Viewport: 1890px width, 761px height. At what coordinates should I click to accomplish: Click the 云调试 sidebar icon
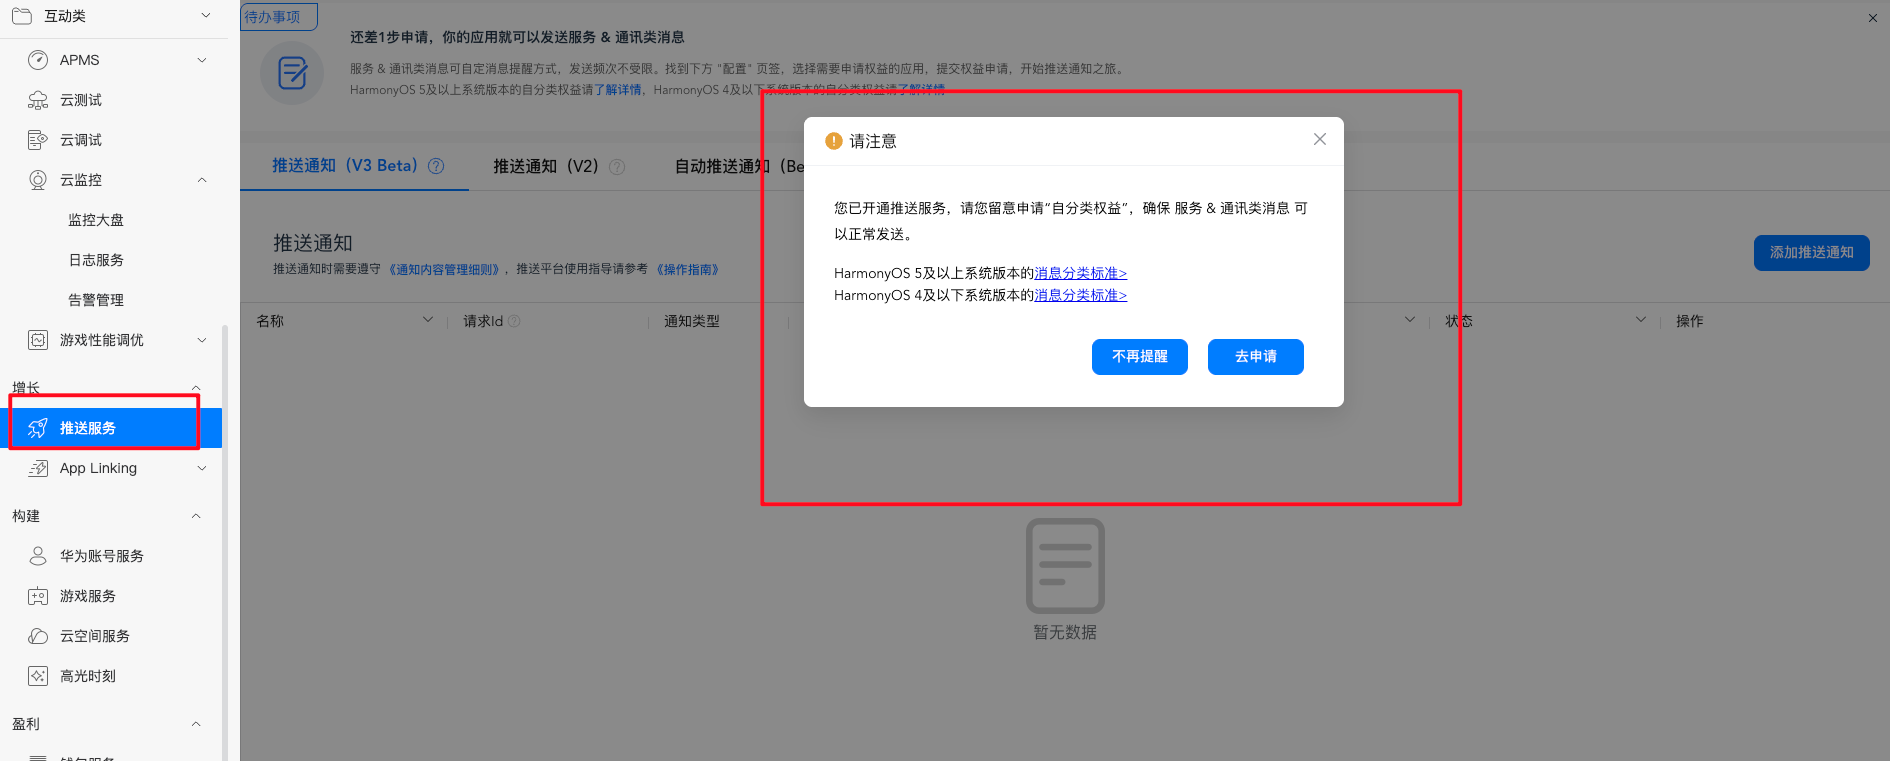click(x=38, y=140)
